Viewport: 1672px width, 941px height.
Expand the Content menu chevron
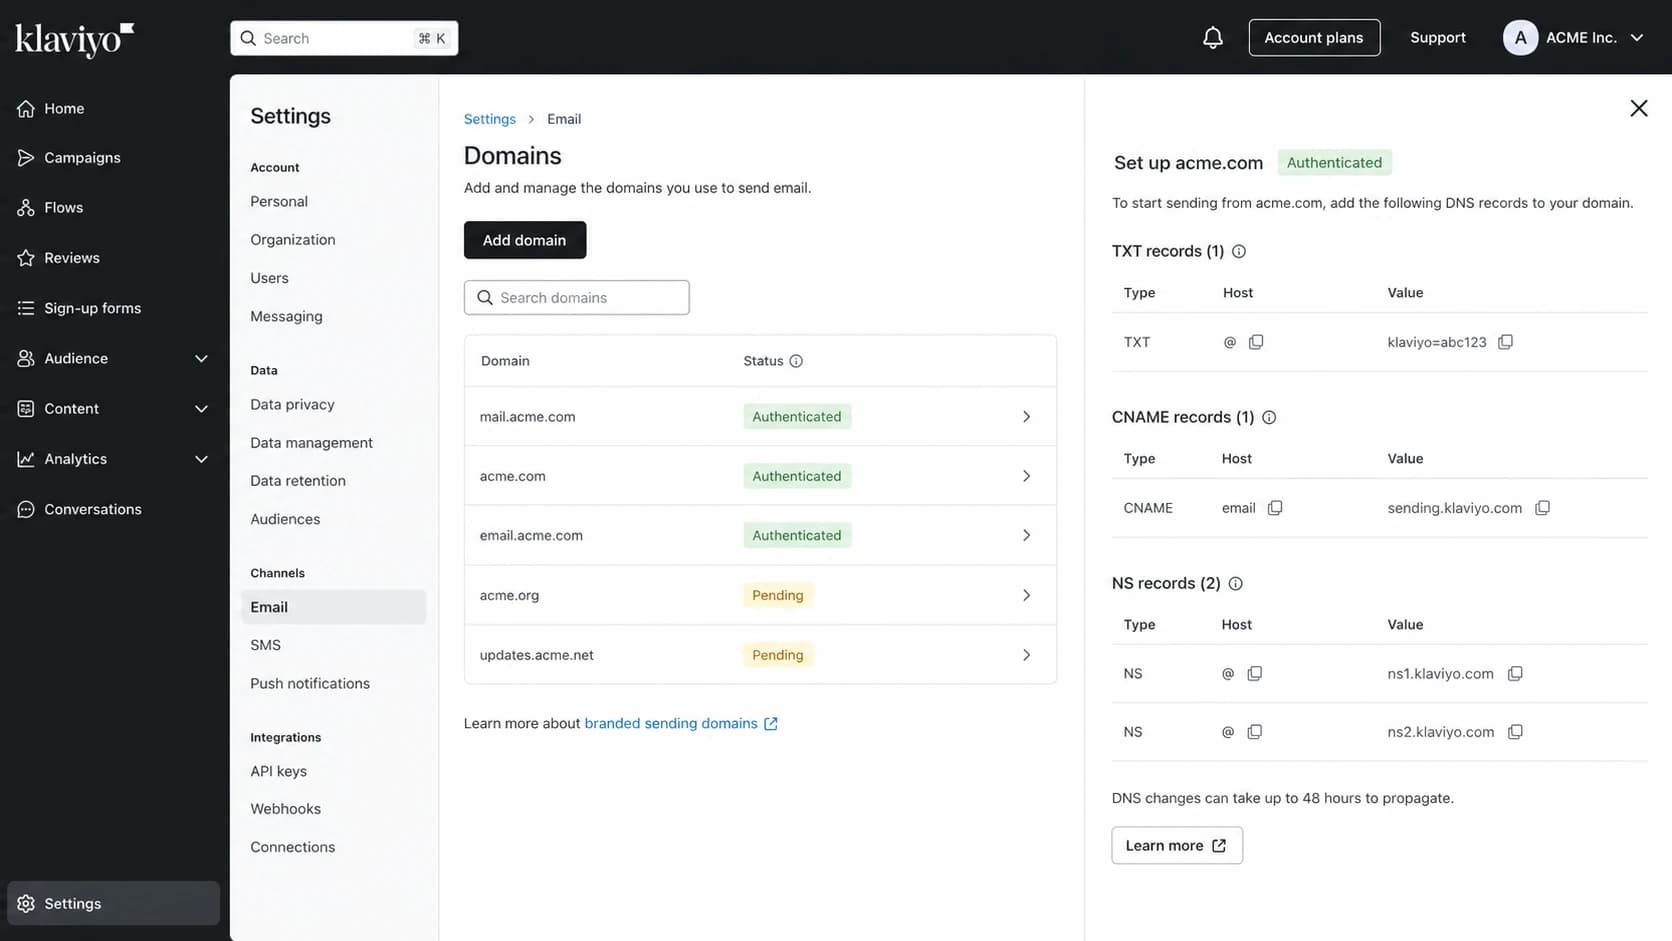tap(201, 409)
